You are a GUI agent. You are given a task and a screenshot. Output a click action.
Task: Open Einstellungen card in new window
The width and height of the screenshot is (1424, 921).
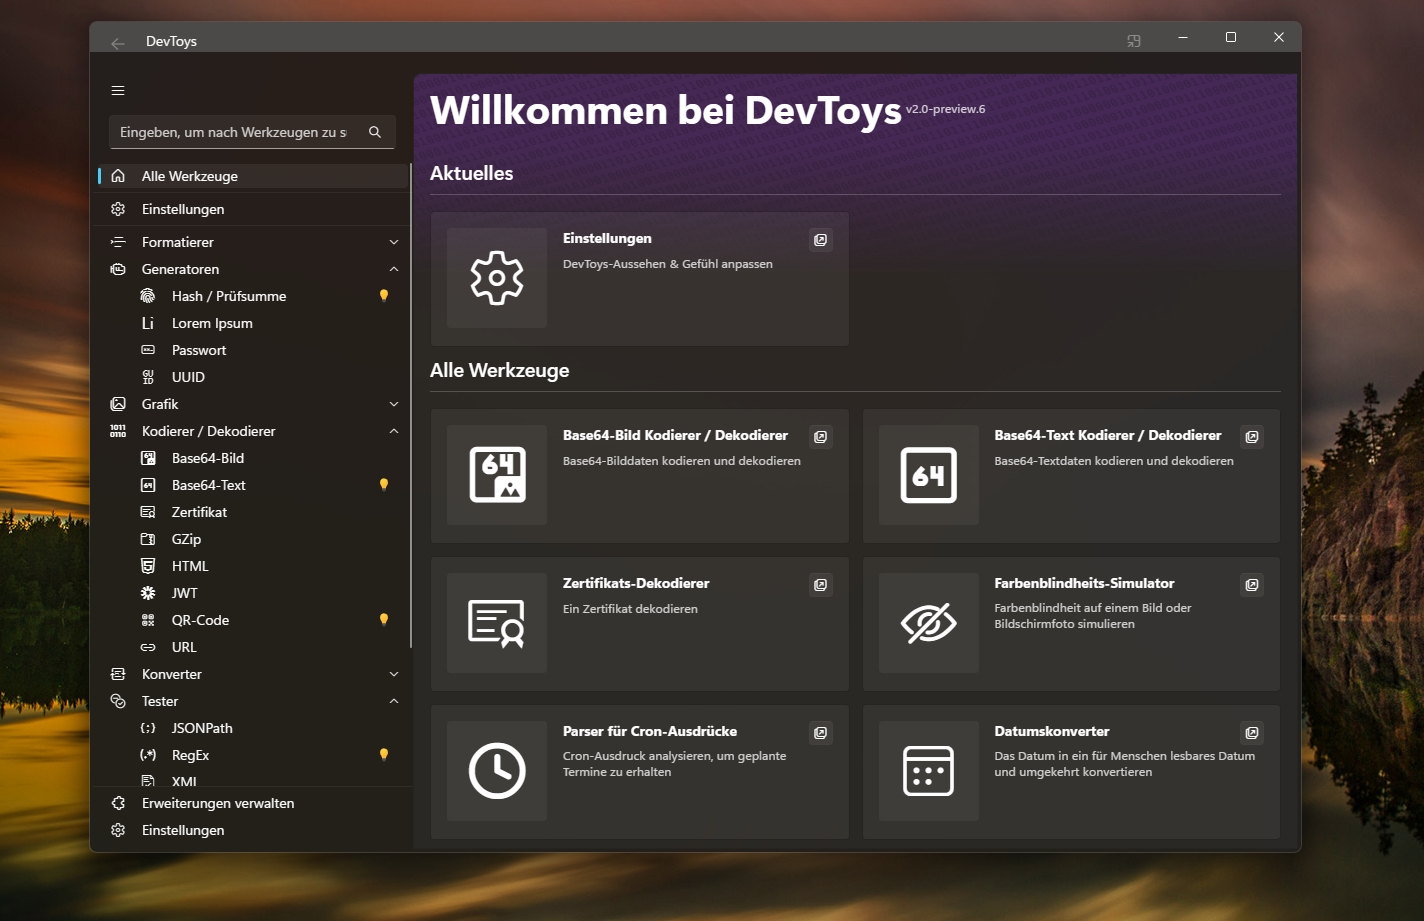(821, 240)
